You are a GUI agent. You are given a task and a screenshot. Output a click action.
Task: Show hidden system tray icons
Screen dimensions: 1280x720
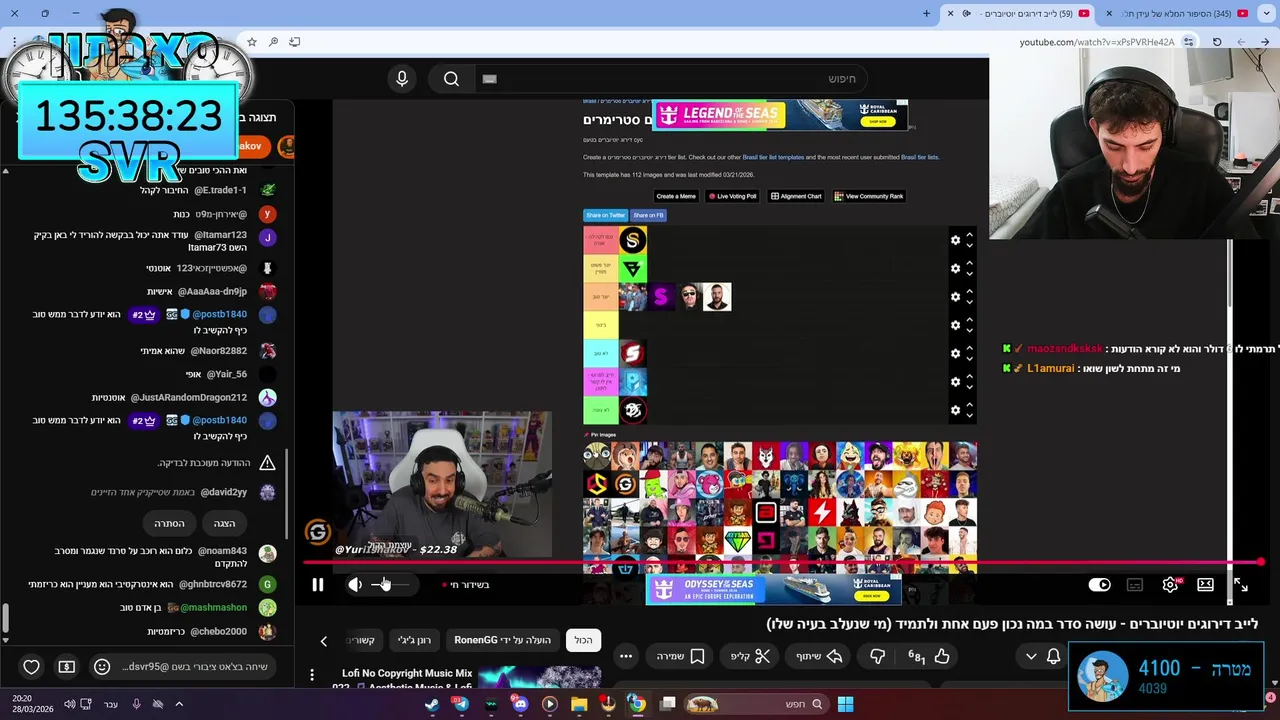coord(179,704)
